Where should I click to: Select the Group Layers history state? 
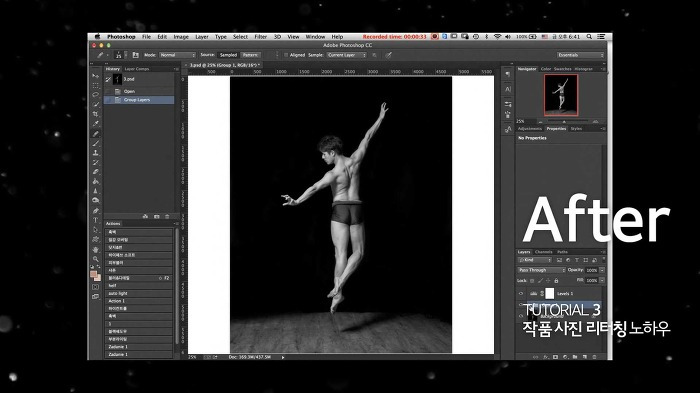tap(139, 100)
